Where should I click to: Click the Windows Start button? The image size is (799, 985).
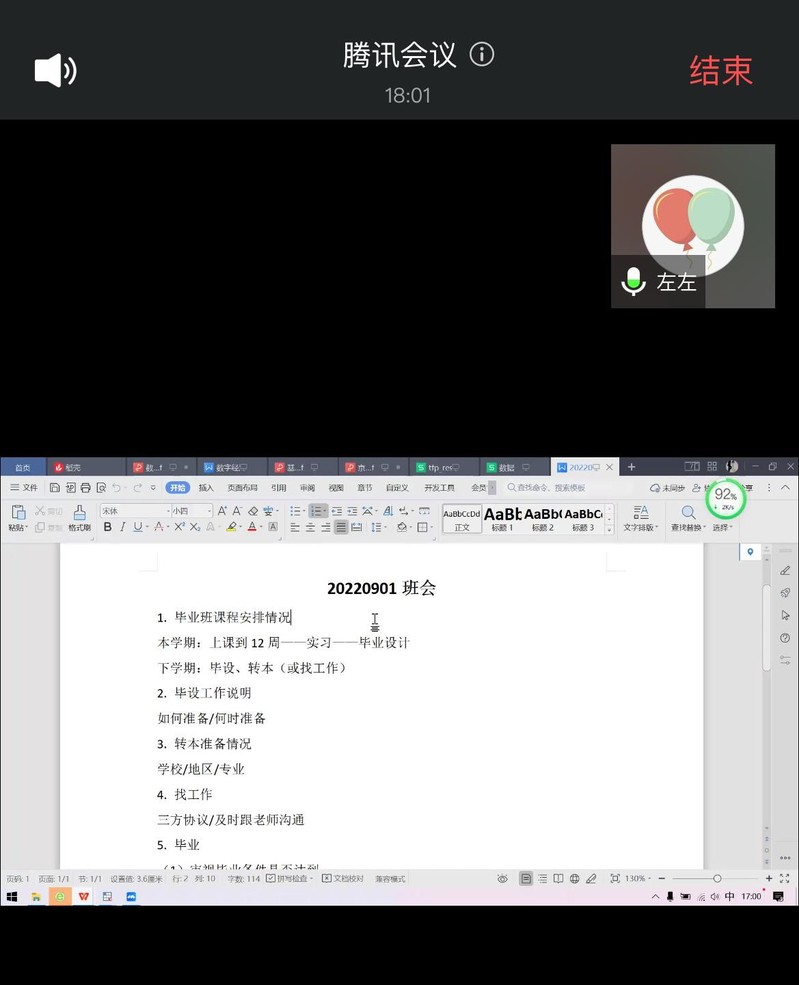click(x=12, y=896)
